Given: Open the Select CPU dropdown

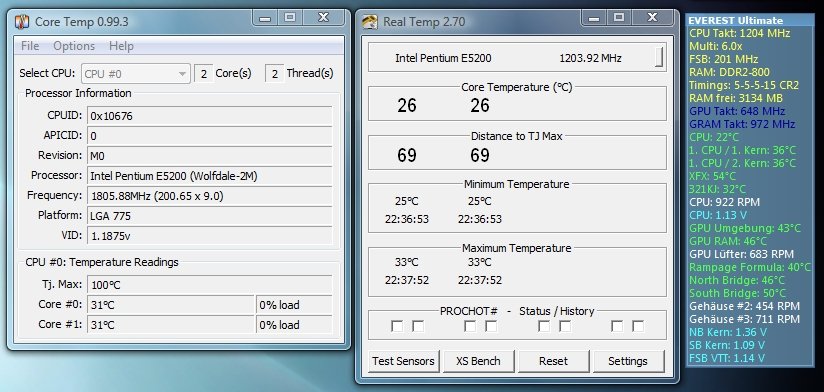Looking at the screenshot, I should coord(136,74).
